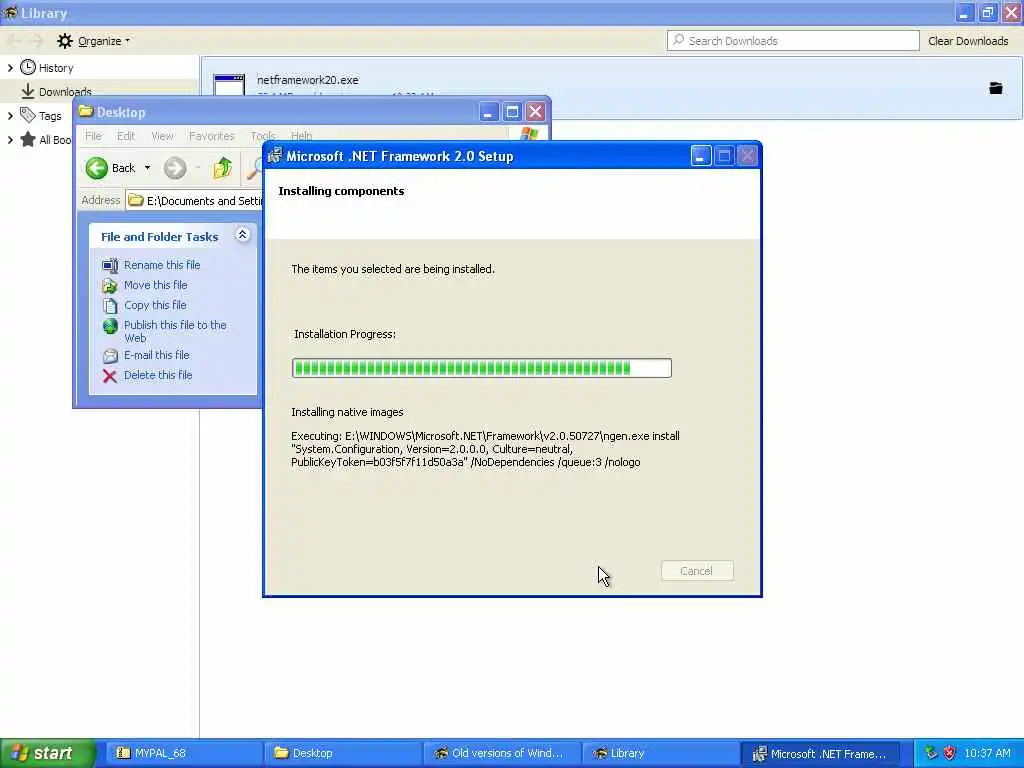
Task: Click the Desktop window title folder icon
Action: click(x=86, y=111)
